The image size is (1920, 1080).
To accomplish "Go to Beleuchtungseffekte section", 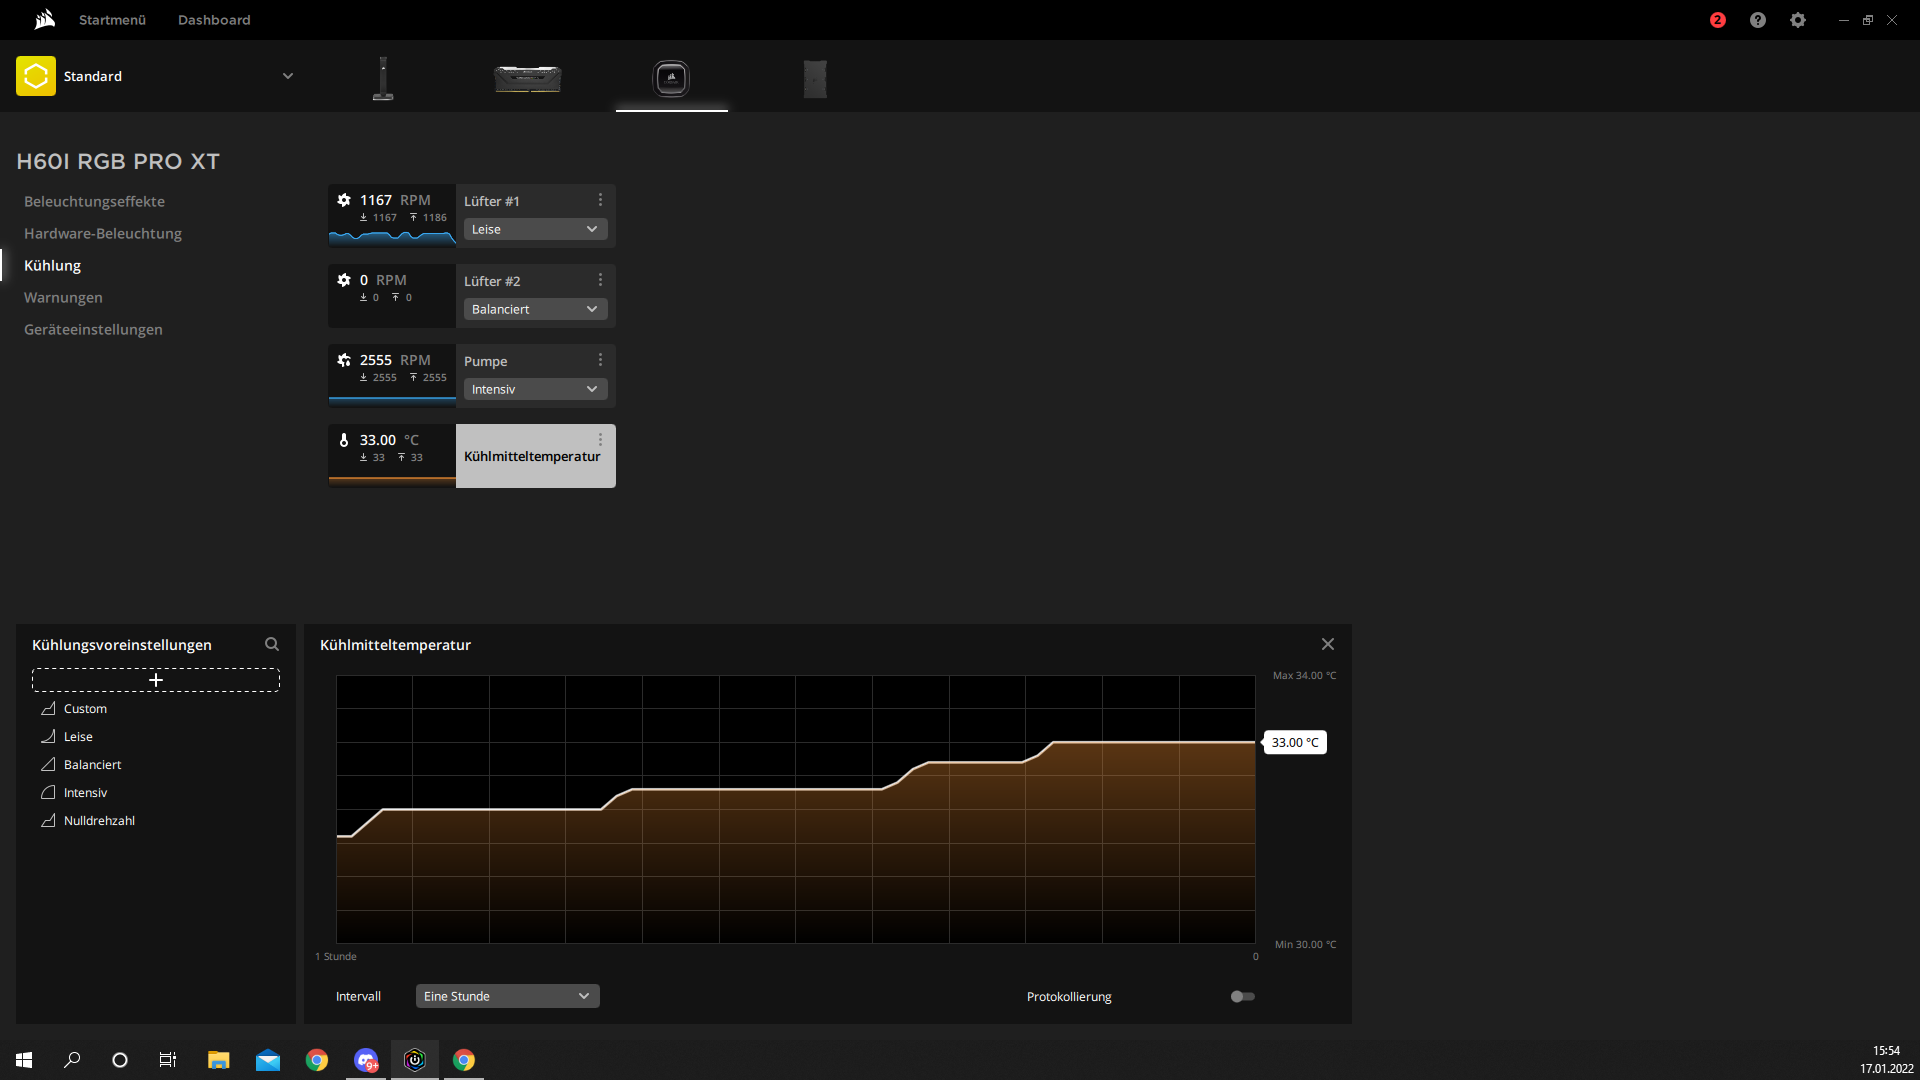I will coord(94,201).
